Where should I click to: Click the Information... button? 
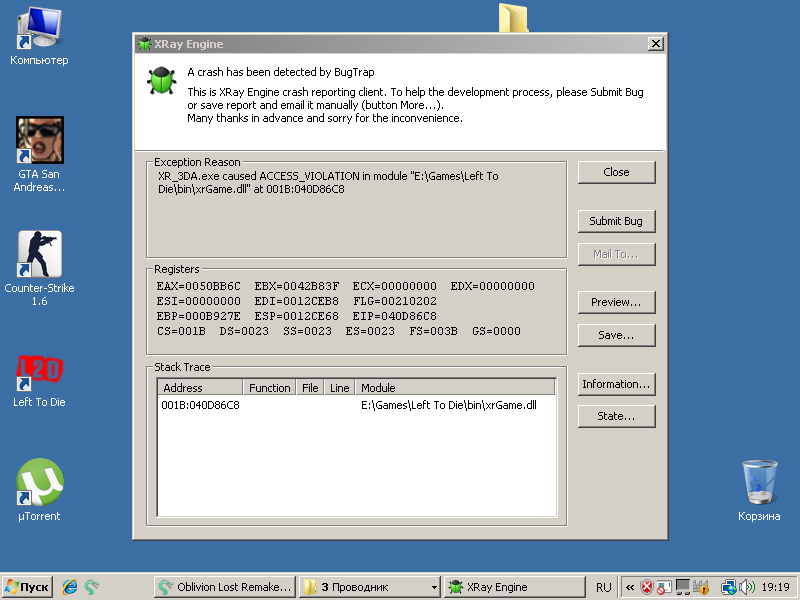coord(616,384)
